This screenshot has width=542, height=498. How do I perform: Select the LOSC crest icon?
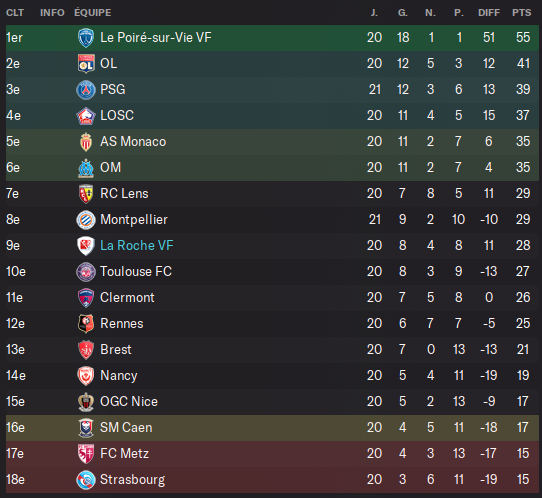(x=86, y=116)
